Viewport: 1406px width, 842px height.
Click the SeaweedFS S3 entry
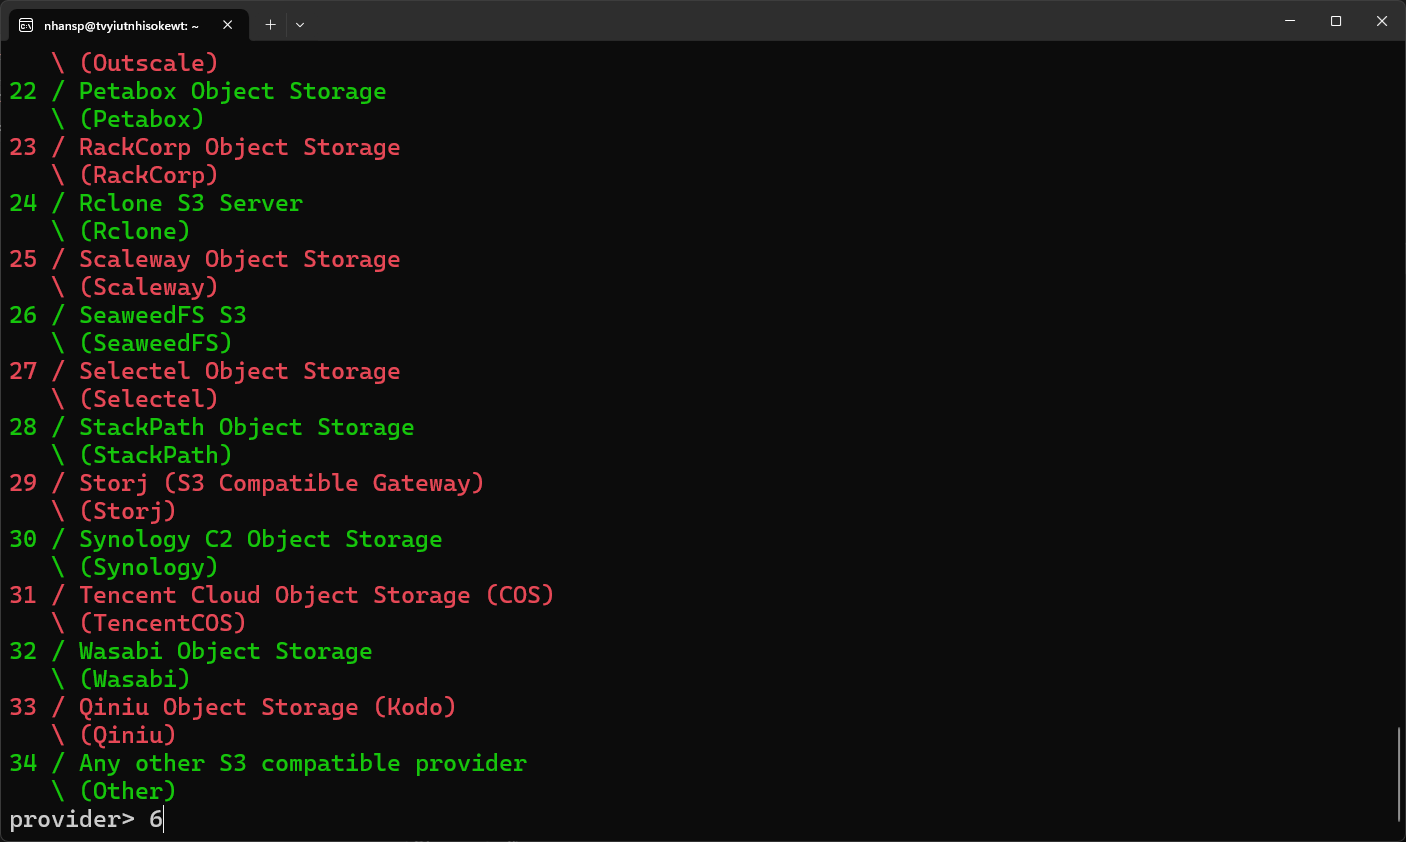tap(162, 316)
